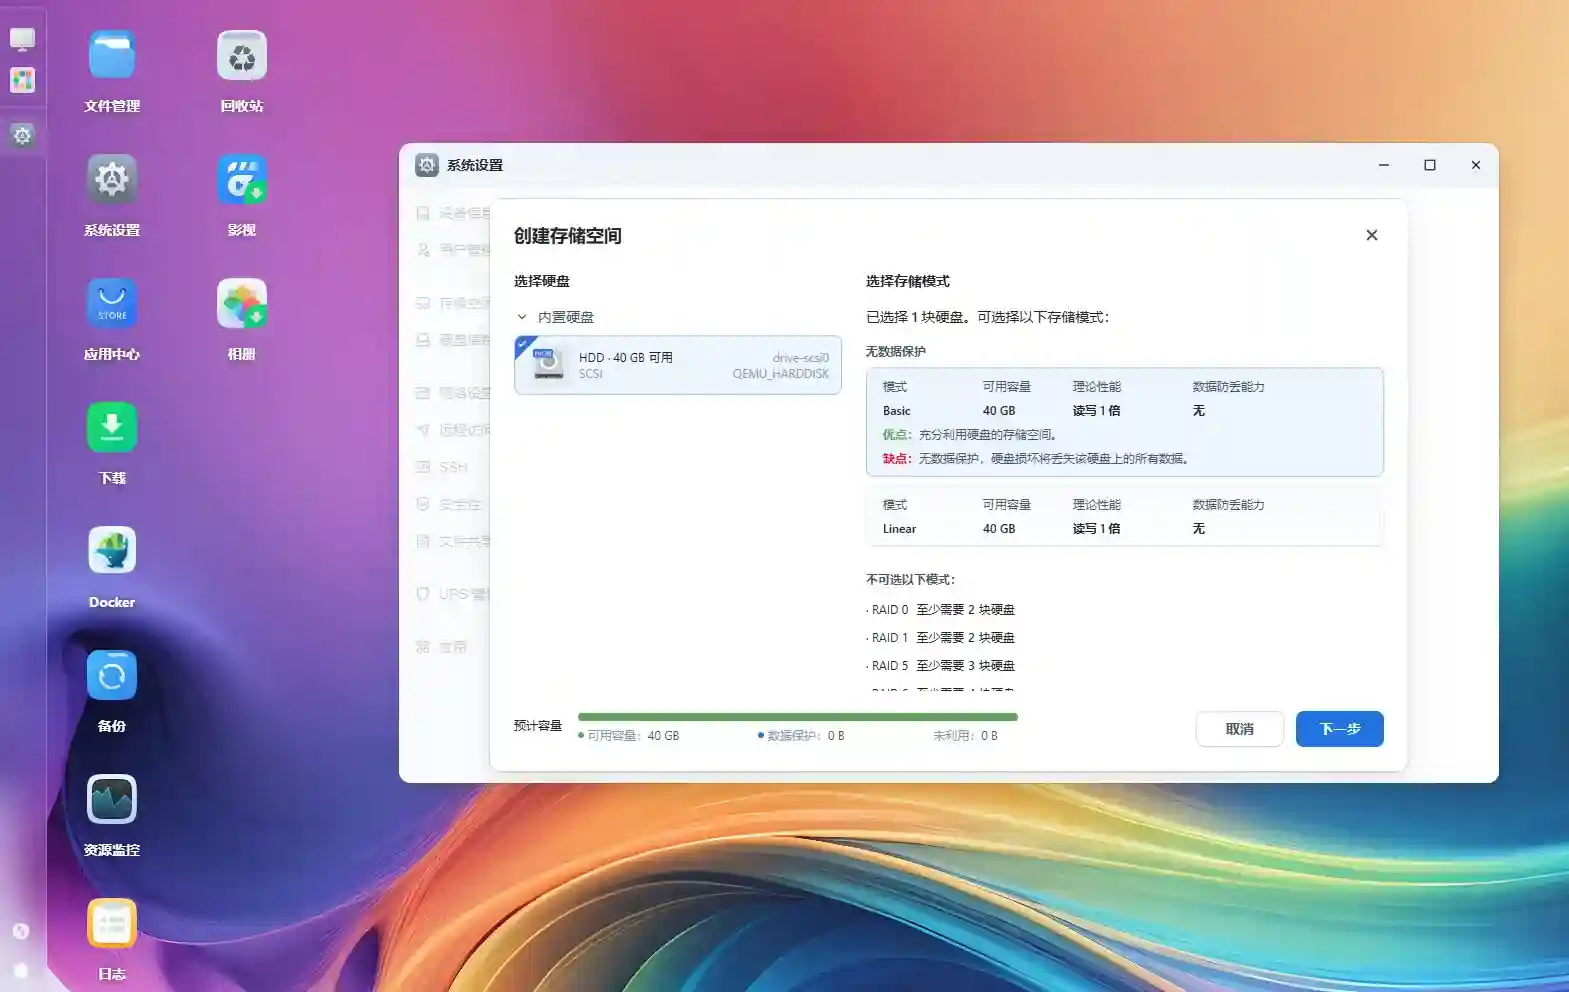
Task: Click the settings gear in left taskbar
Action: point(22,135)
